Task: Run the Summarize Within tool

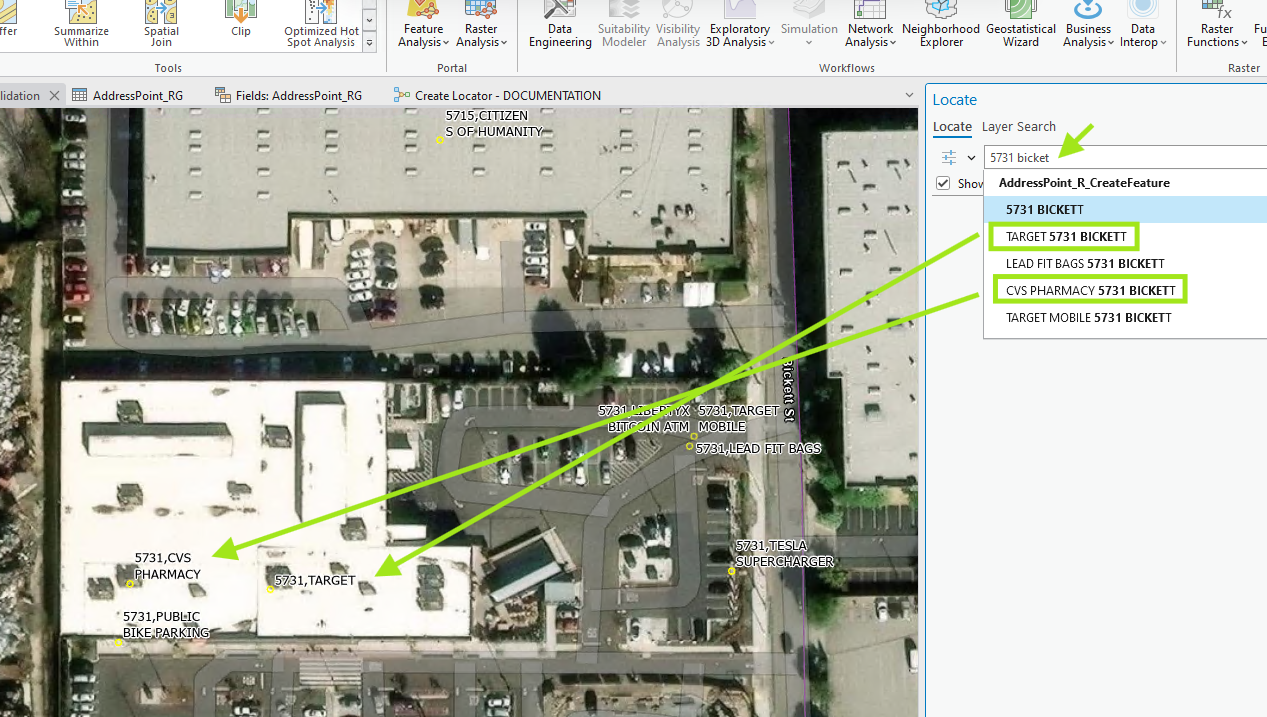Action: 81,23
